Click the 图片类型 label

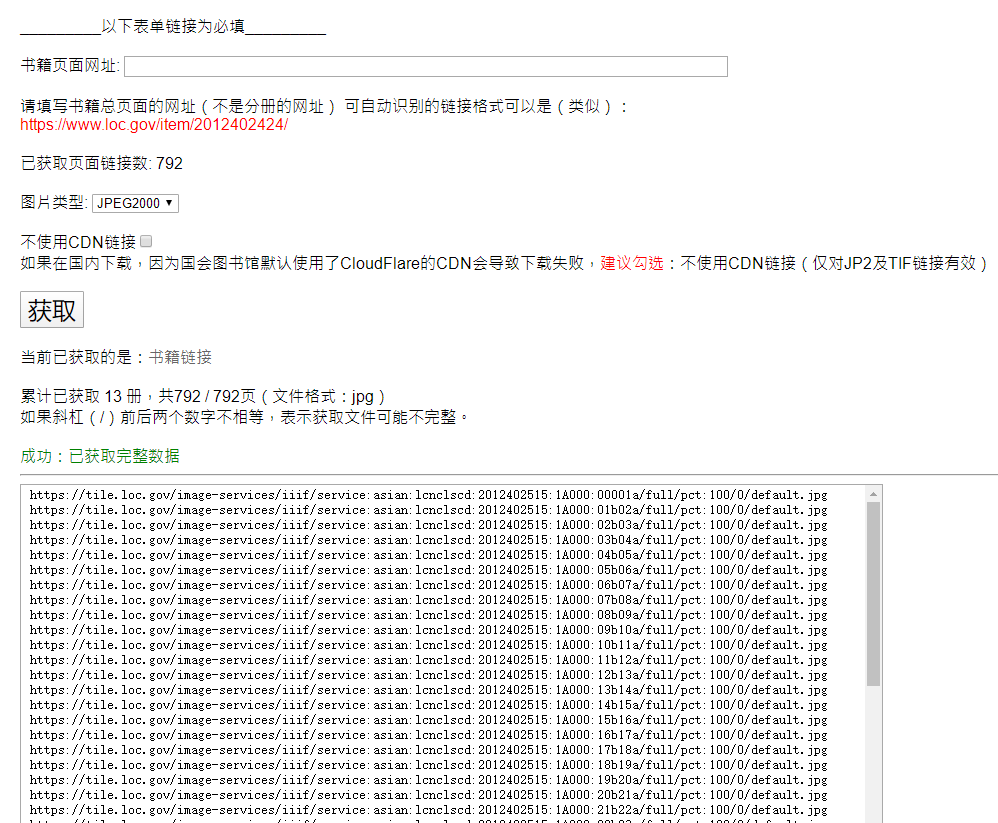pos(54,203)
